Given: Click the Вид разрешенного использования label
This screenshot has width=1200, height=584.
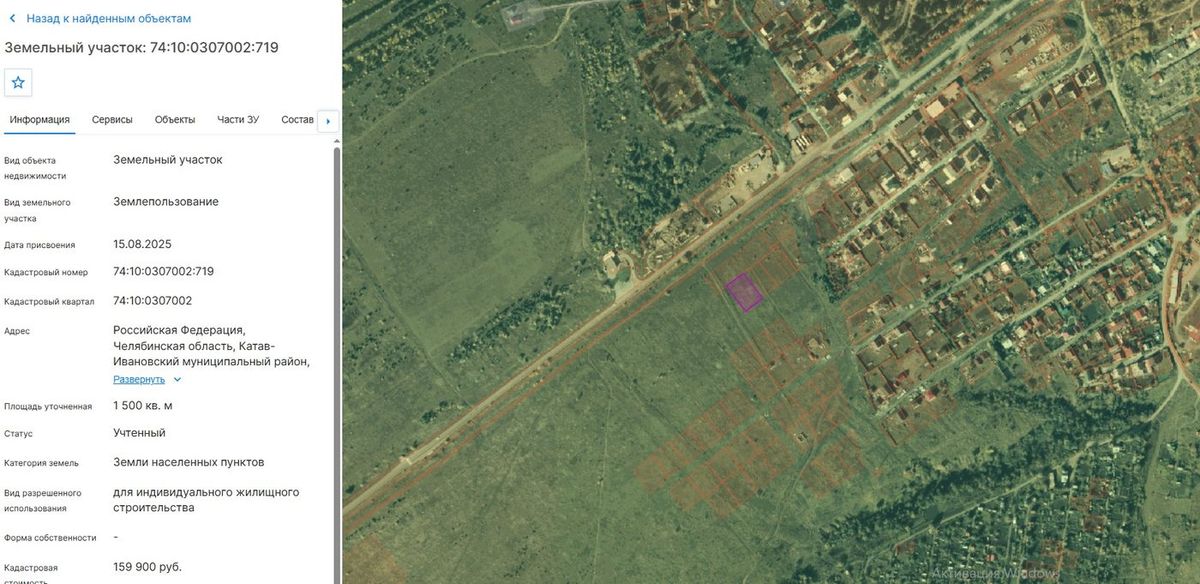Looking at the screenshot, I should (43, 501).
